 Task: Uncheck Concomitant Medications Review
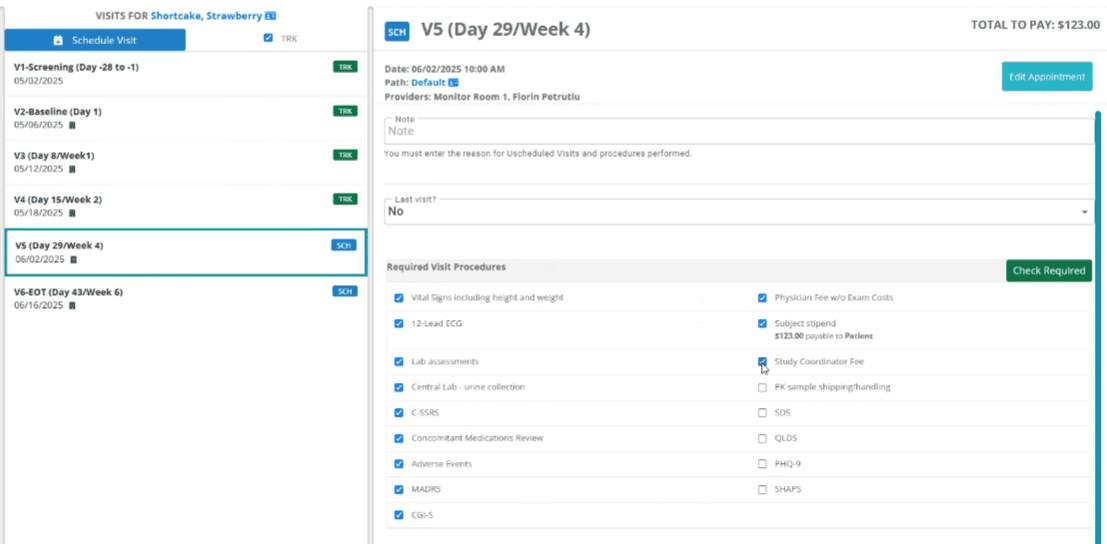(x=399, y=438)
